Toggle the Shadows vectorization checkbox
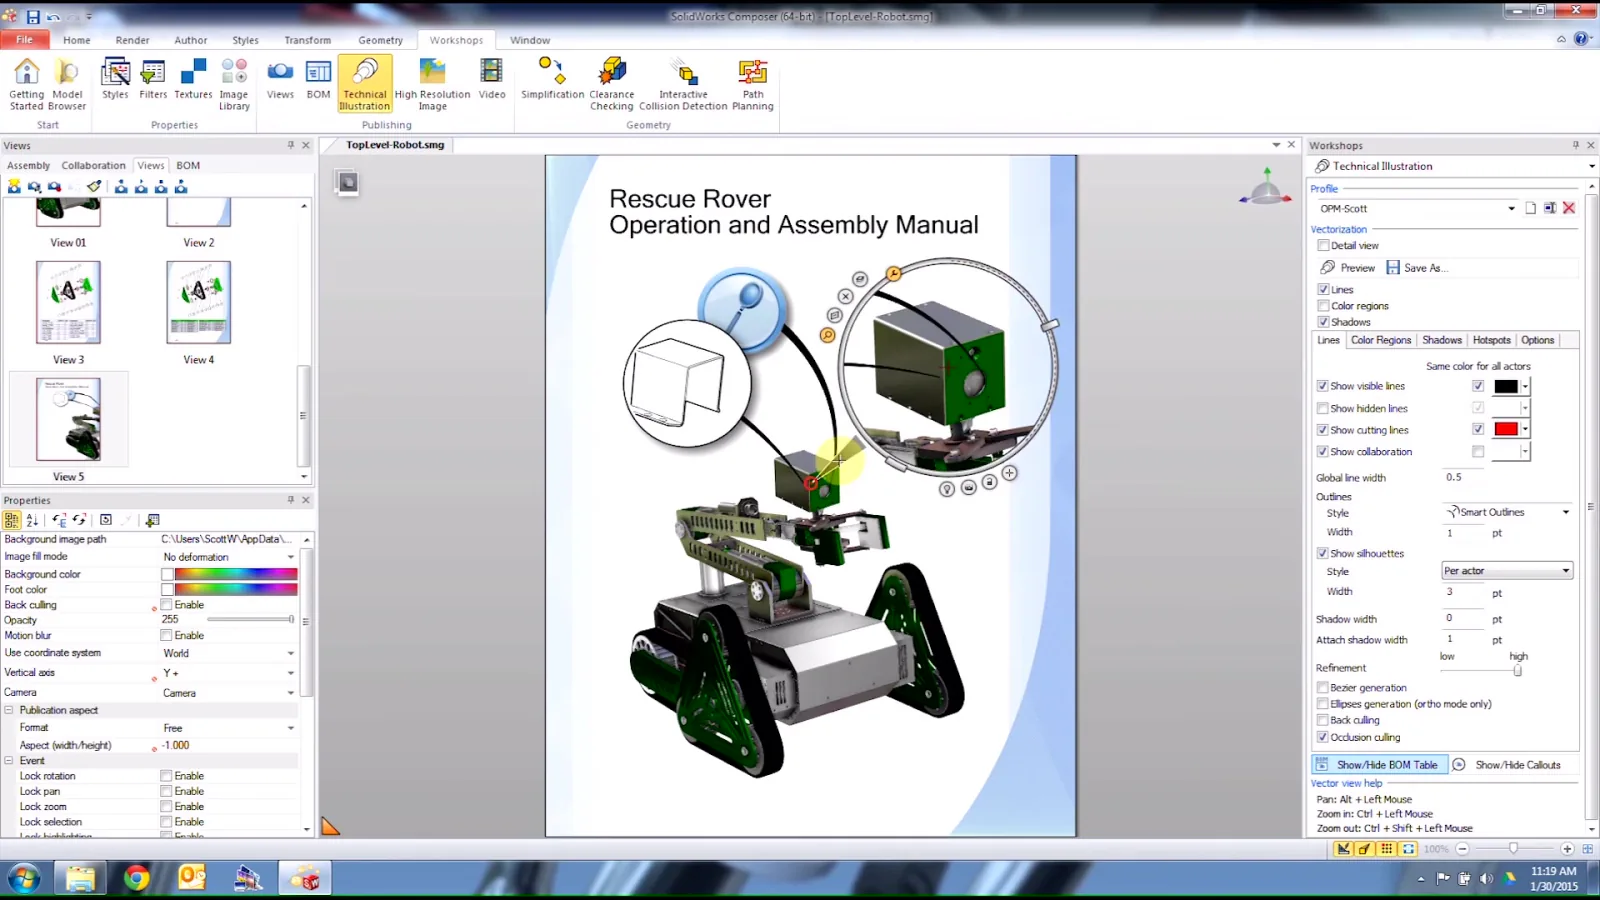 tap(1324, 322)
